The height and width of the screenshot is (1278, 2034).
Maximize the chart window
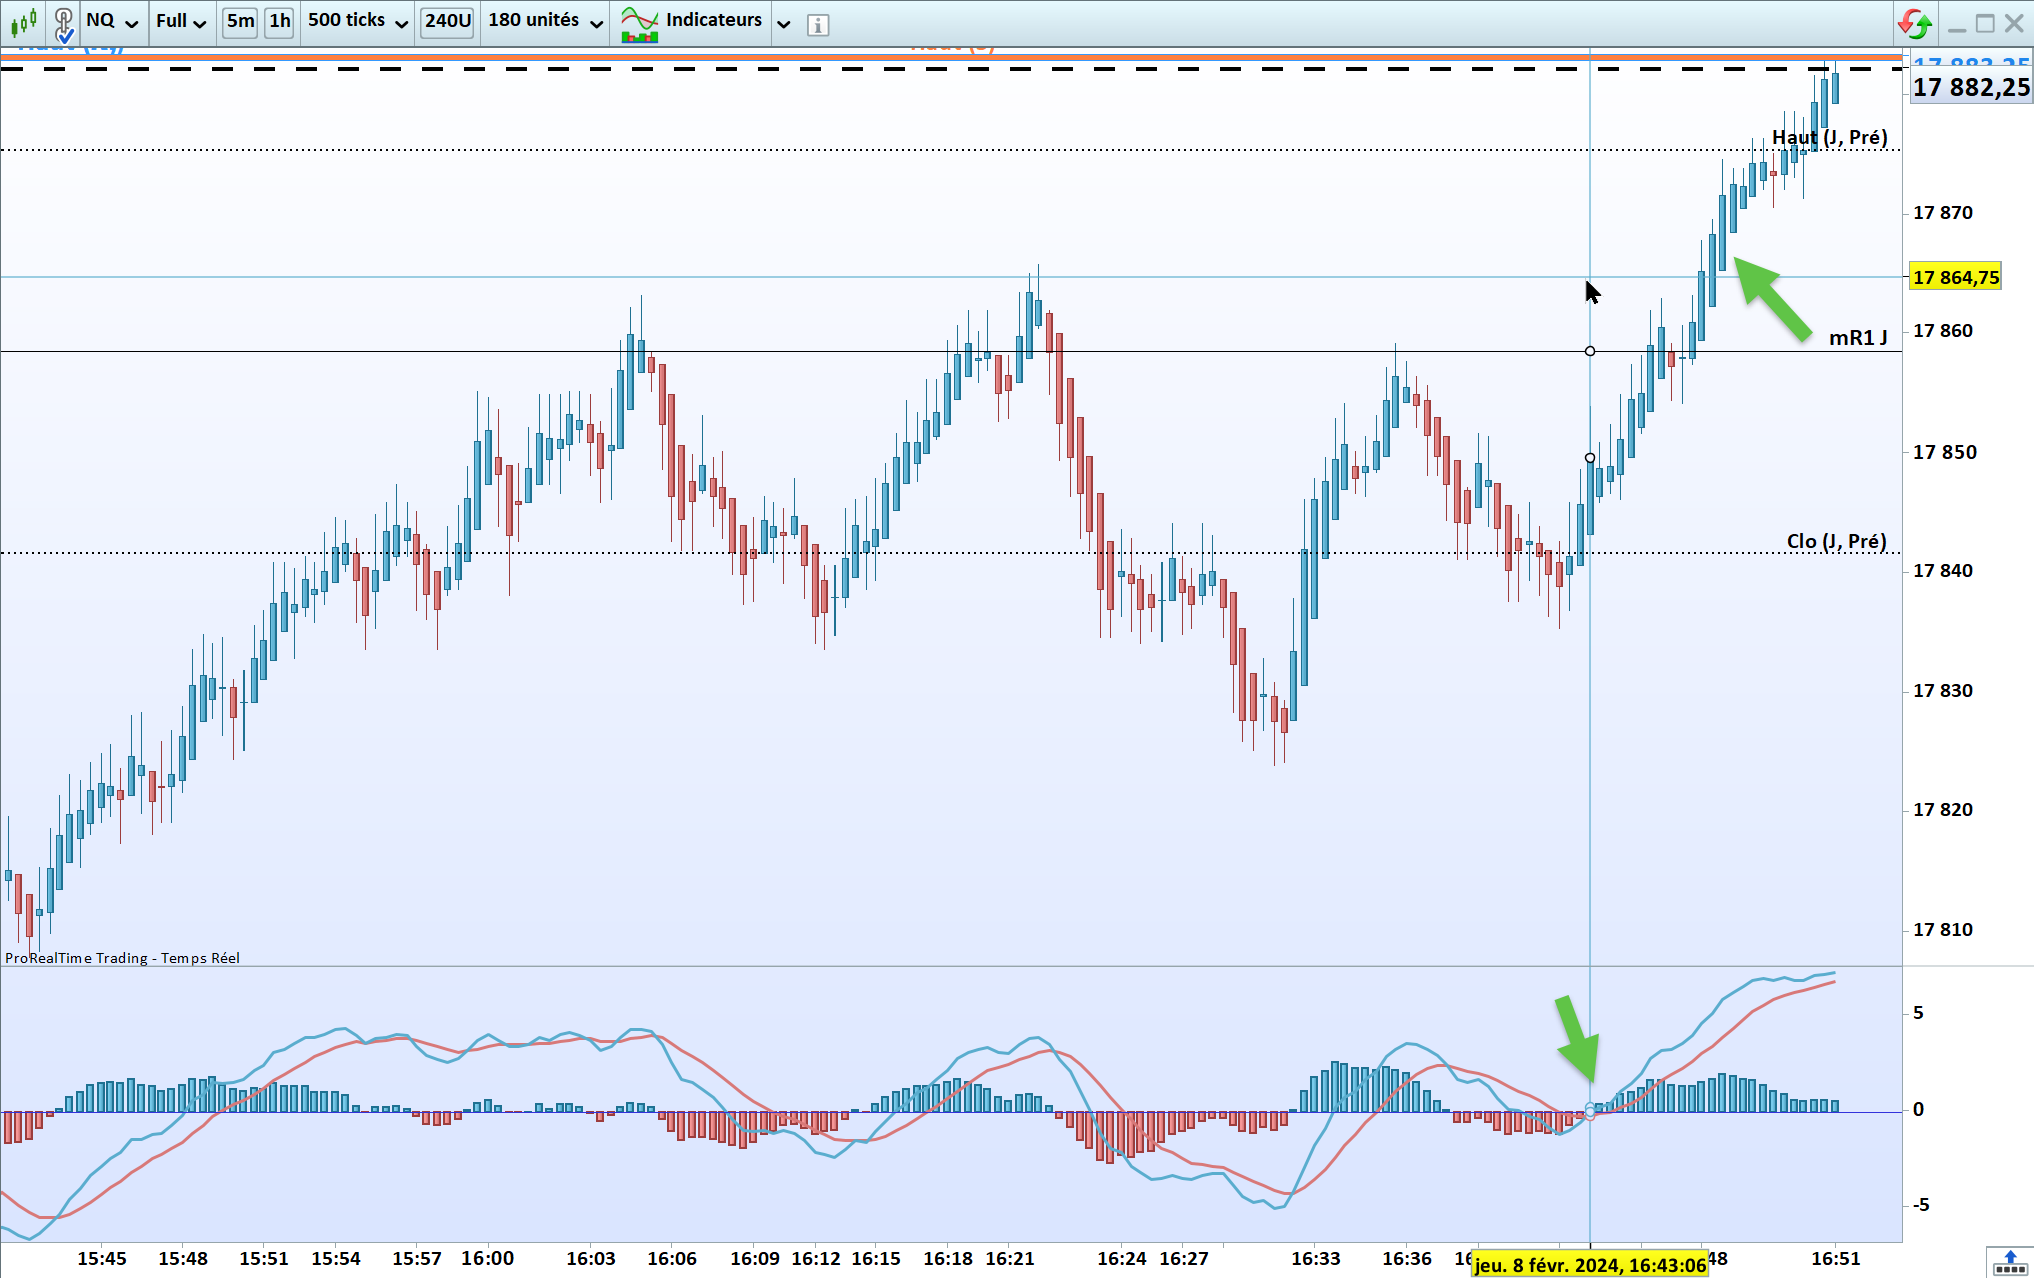pos(1985,23)
